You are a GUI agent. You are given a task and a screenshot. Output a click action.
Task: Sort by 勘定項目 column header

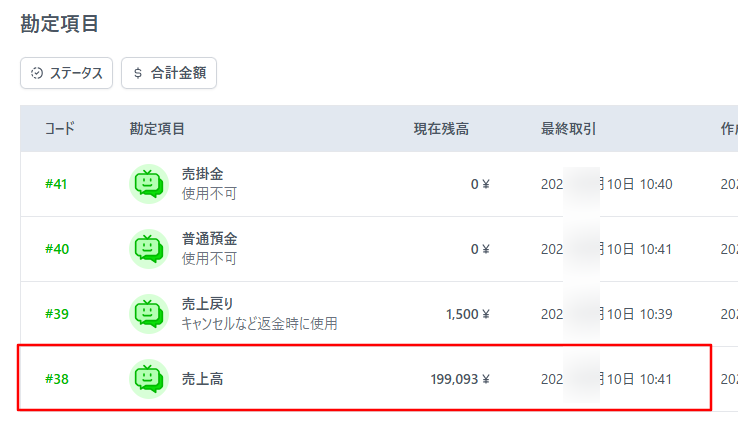tap(157, 129)
